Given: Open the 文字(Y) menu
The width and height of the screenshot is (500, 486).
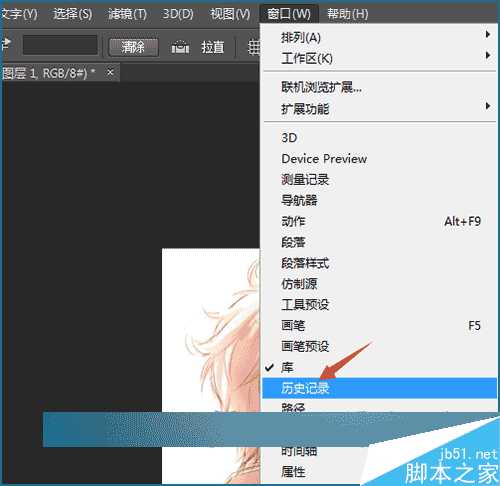Looking at the screenshot, I should coord(18,14).
